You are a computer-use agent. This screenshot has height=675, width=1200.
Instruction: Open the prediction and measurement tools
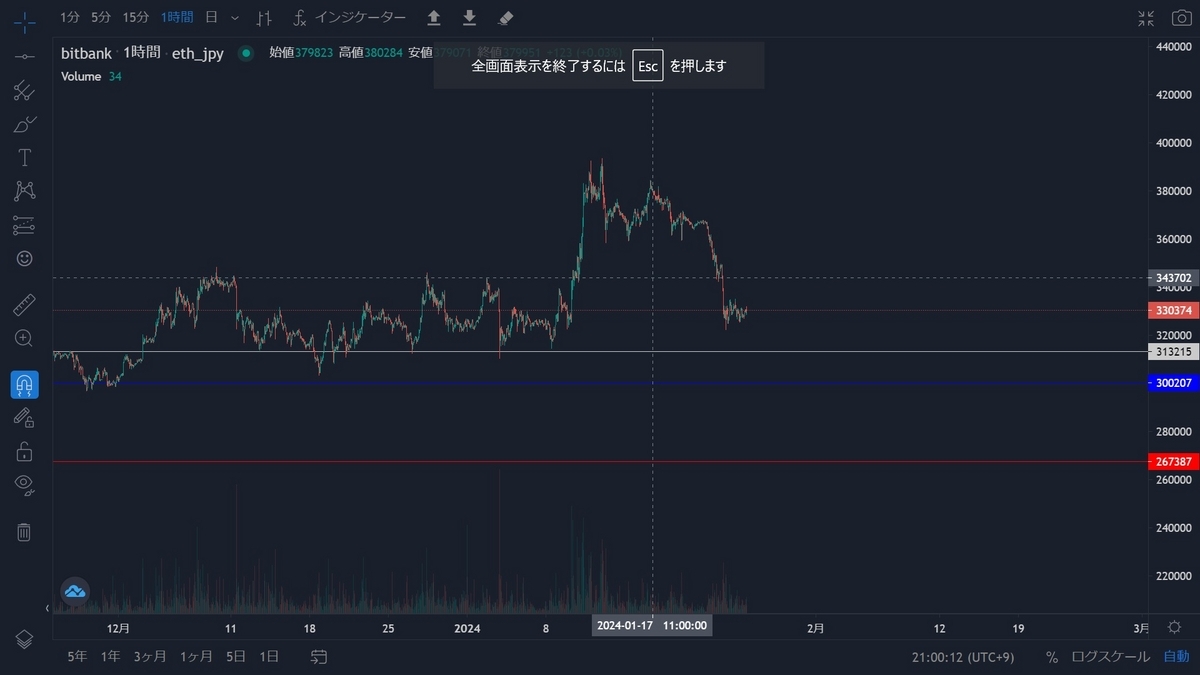tap(24, 225)
